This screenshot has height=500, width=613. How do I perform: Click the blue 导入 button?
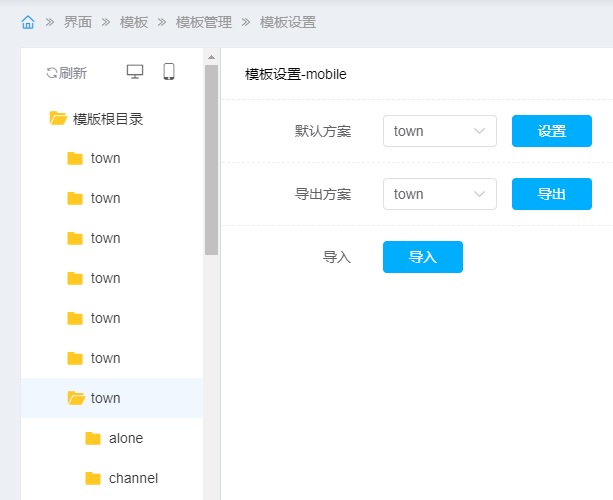point(422,257)
